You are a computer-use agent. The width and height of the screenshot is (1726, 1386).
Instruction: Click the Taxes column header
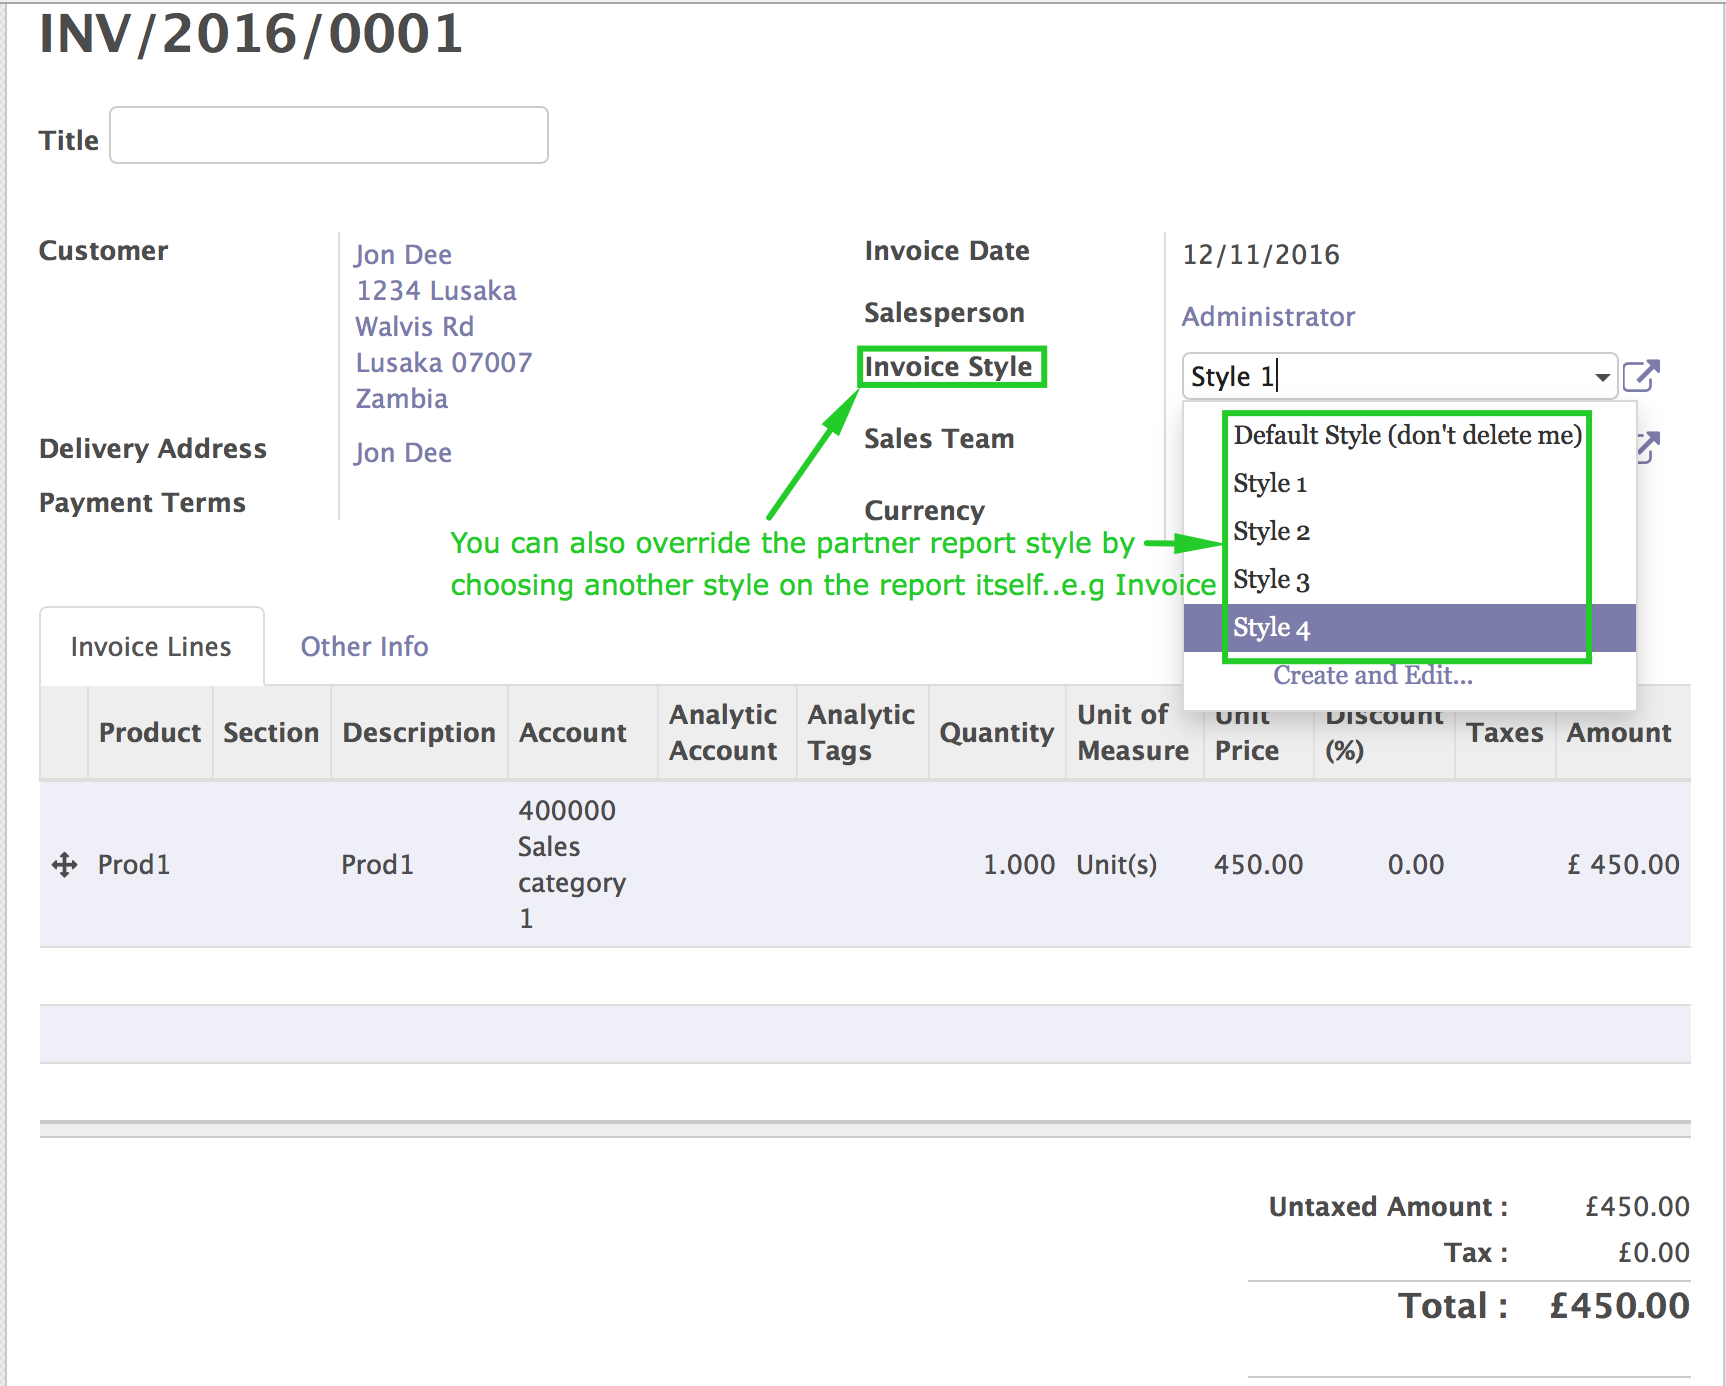click(1505, 733)
